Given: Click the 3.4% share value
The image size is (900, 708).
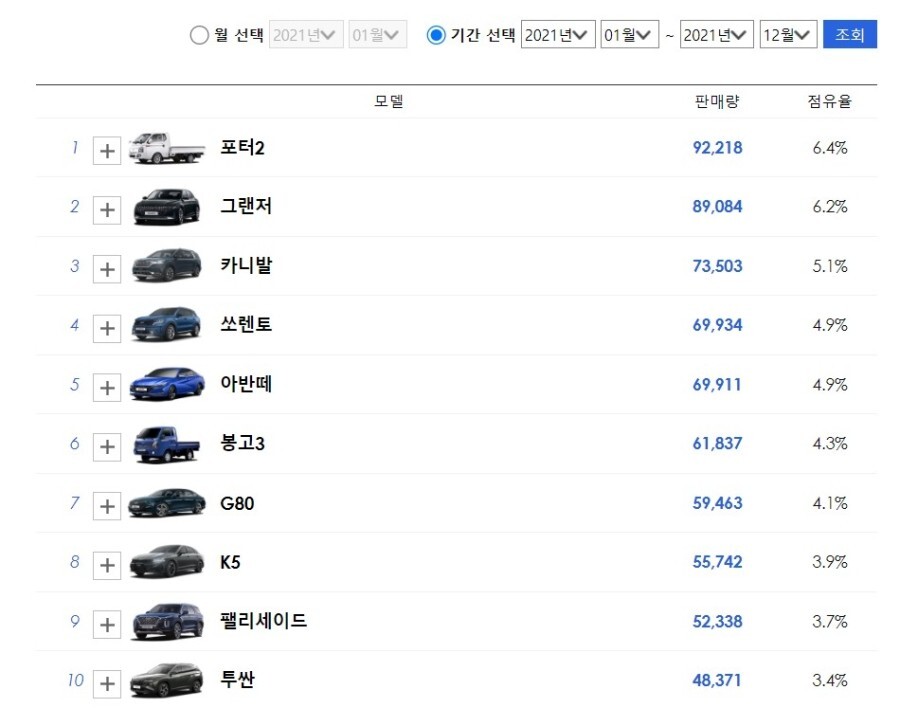Looking at the screenshot, I should point(830,681).
